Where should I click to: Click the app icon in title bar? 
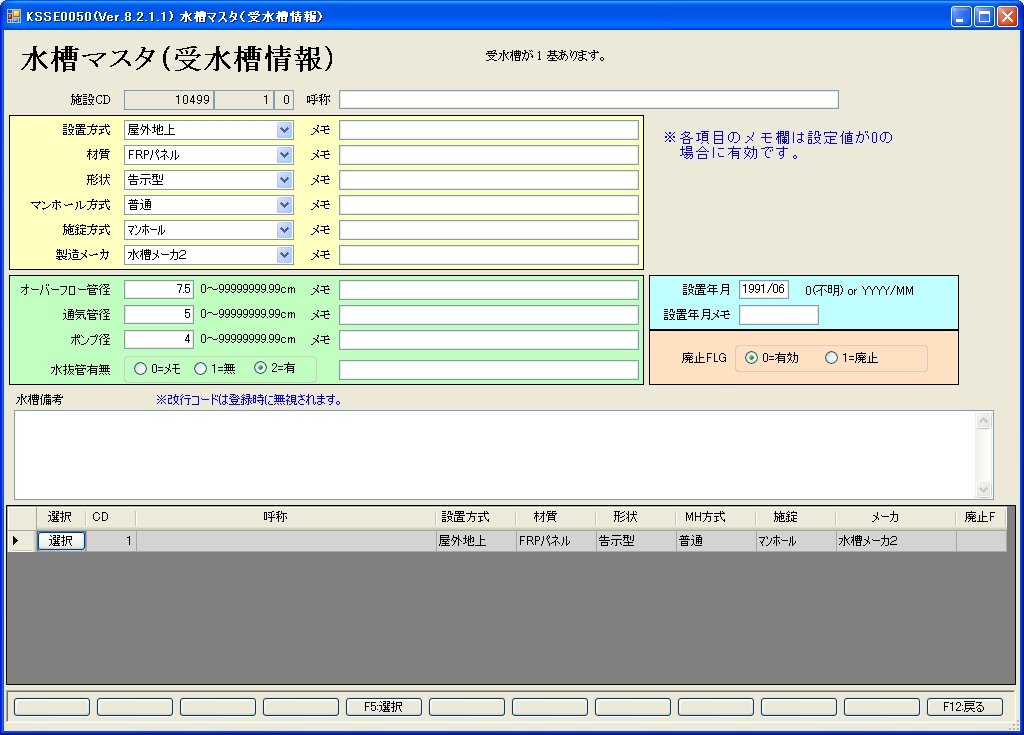[x=13, y=16]
